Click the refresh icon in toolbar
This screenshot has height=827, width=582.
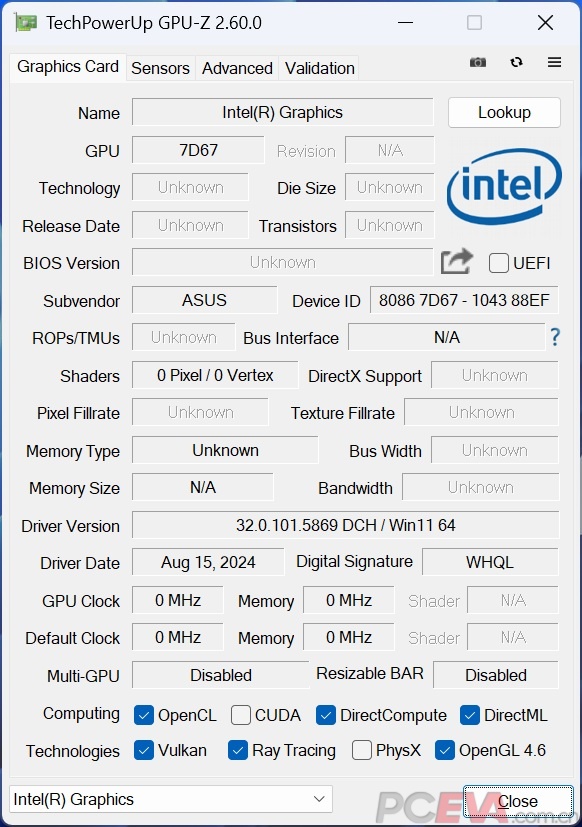pyautogui.click(x=516, y=62)
